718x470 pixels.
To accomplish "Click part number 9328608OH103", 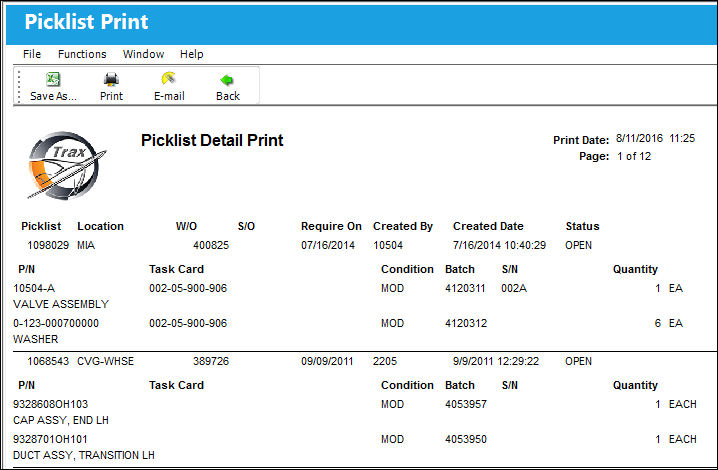I will coord(50,404).
